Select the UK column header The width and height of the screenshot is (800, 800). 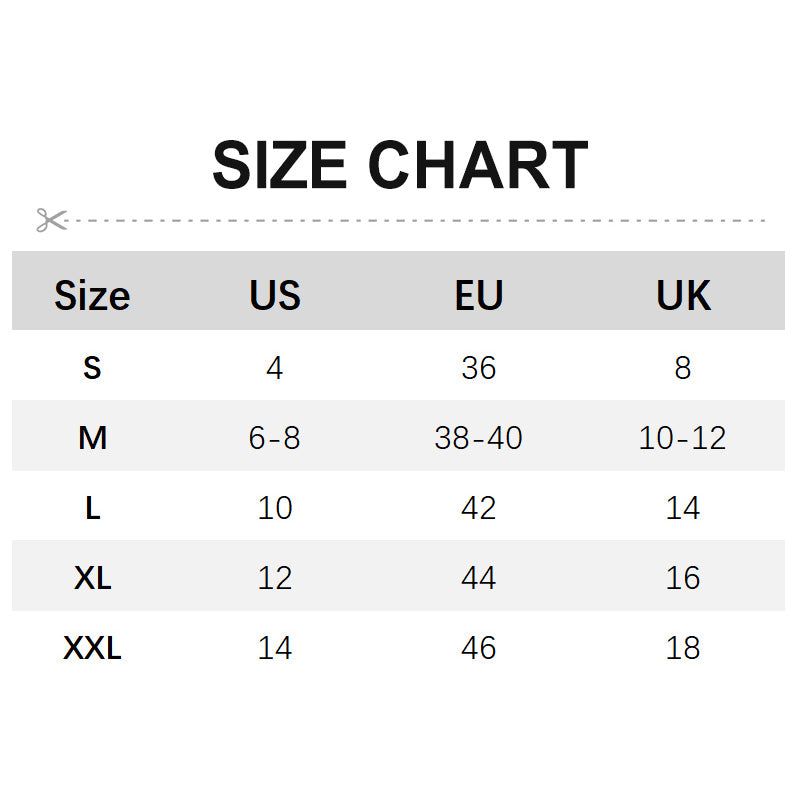tap(683, 296)
